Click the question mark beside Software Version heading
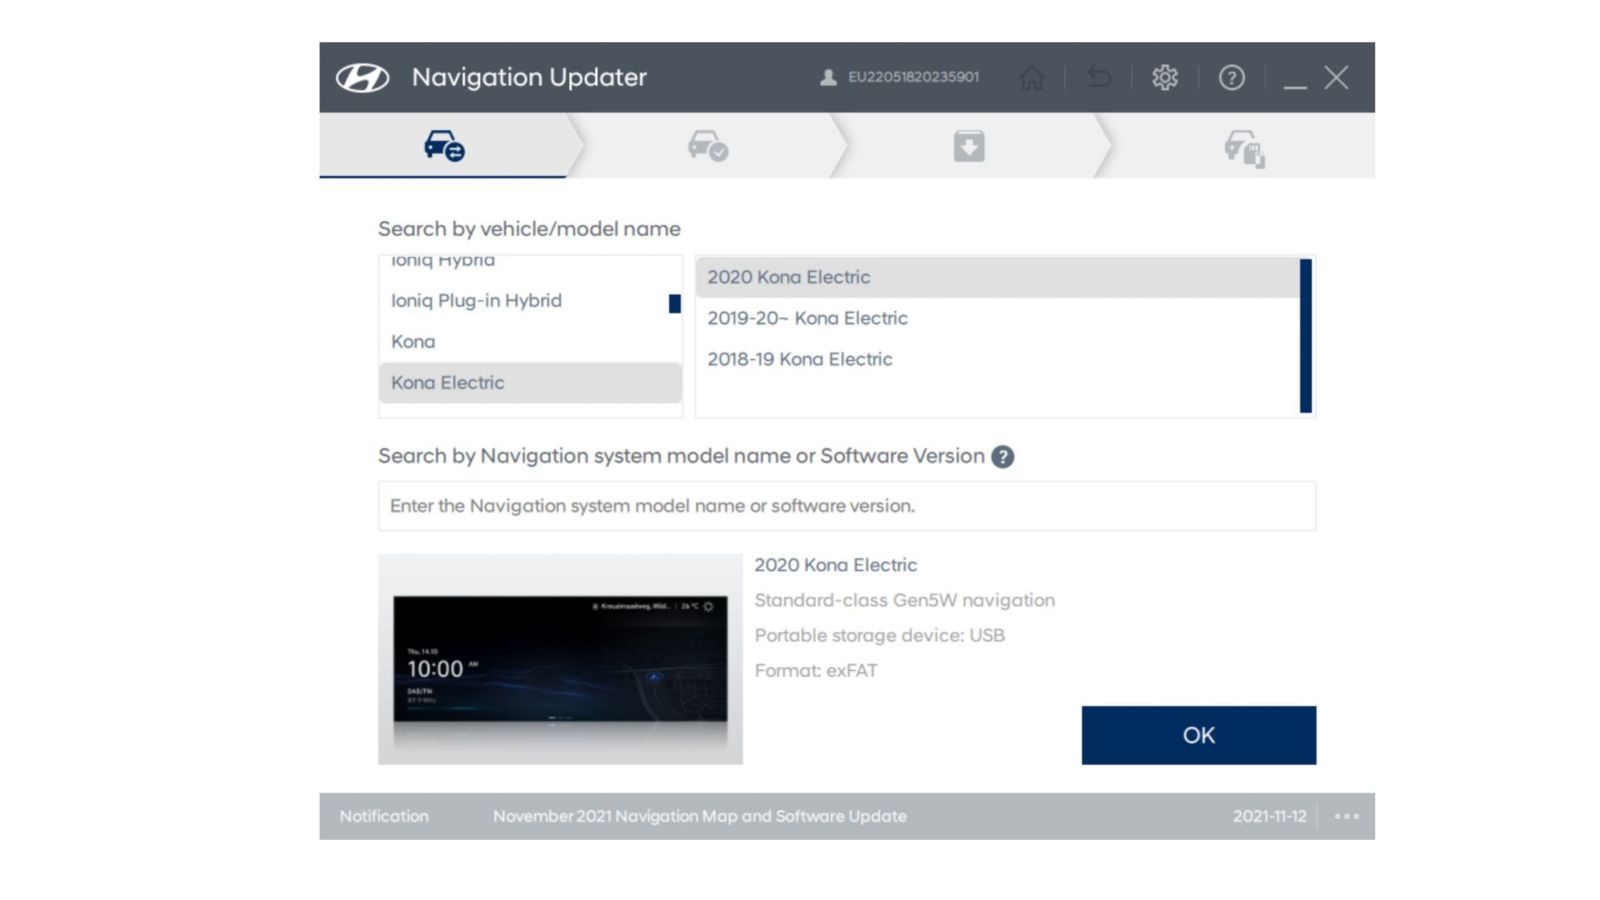1600x900 pixels. [x=1003, y=456]
